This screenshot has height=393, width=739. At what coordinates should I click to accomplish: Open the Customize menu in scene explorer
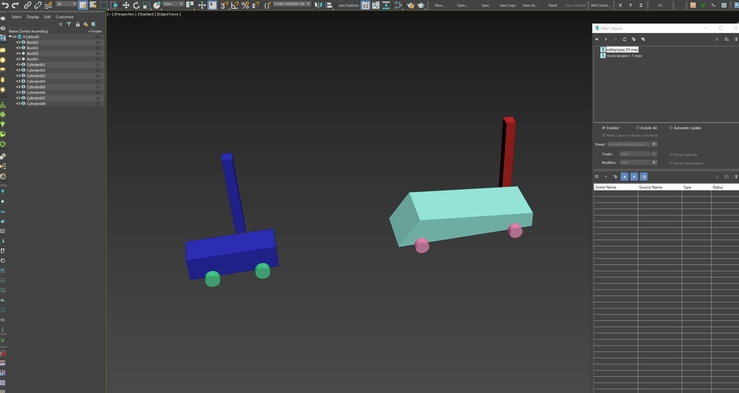tap(65, 16)
